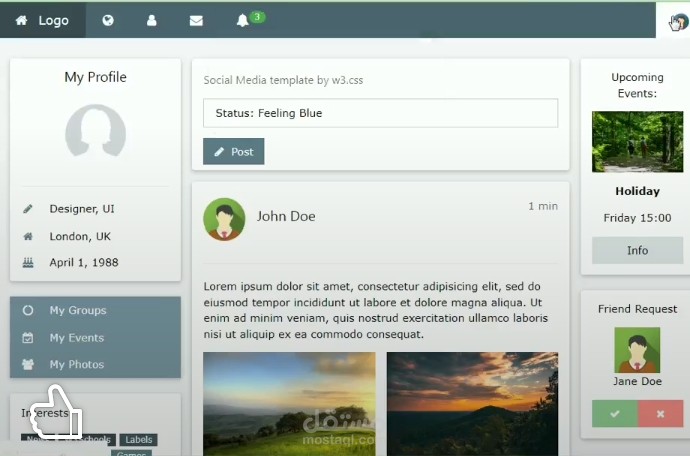Click the Upcoming Events heading

tap(638, 85)
